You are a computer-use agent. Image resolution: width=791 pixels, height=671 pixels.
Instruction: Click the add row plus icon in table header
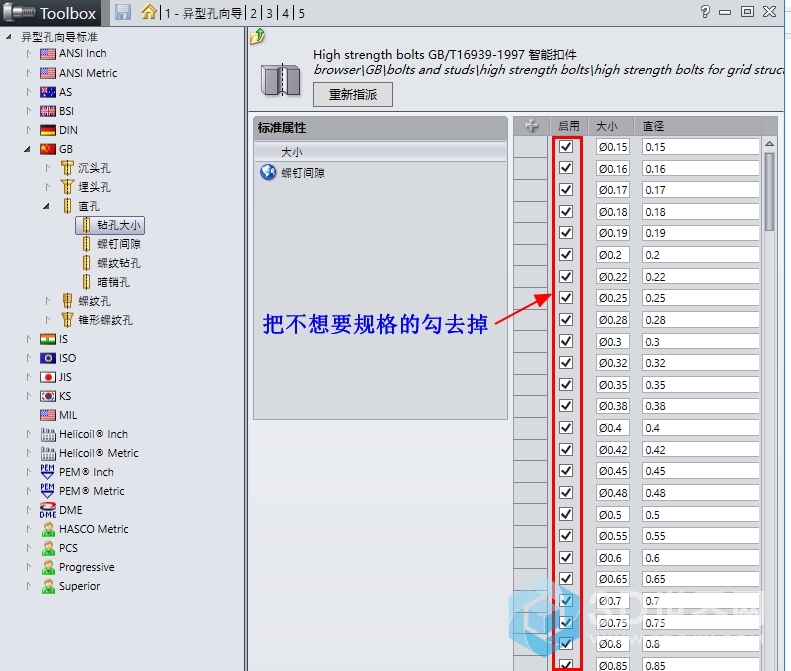[x=531, y=126]
